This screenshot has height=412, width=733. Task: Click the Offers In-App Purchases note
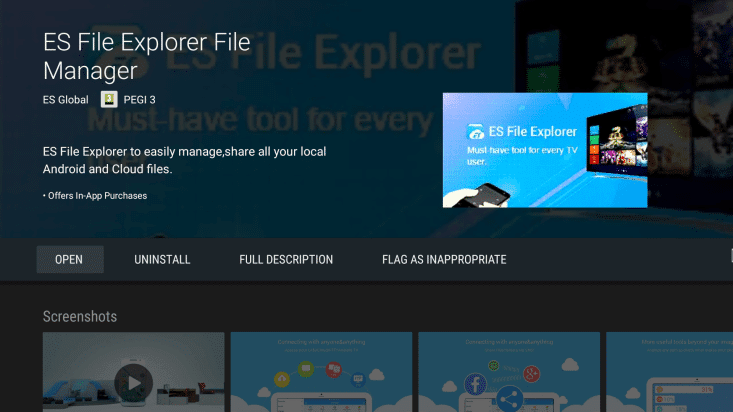95,196
